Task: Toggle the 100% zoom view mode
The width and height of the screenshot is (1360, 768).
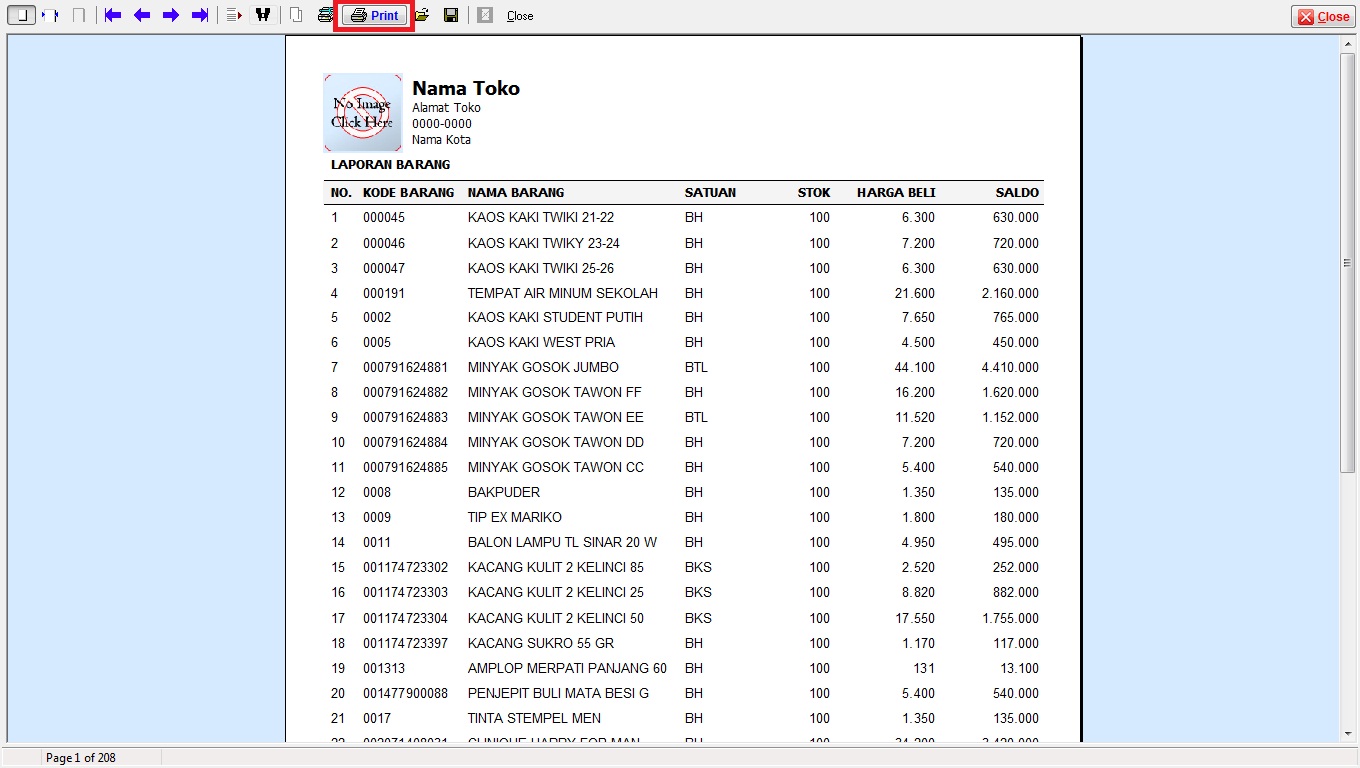Action: [77, 14]
